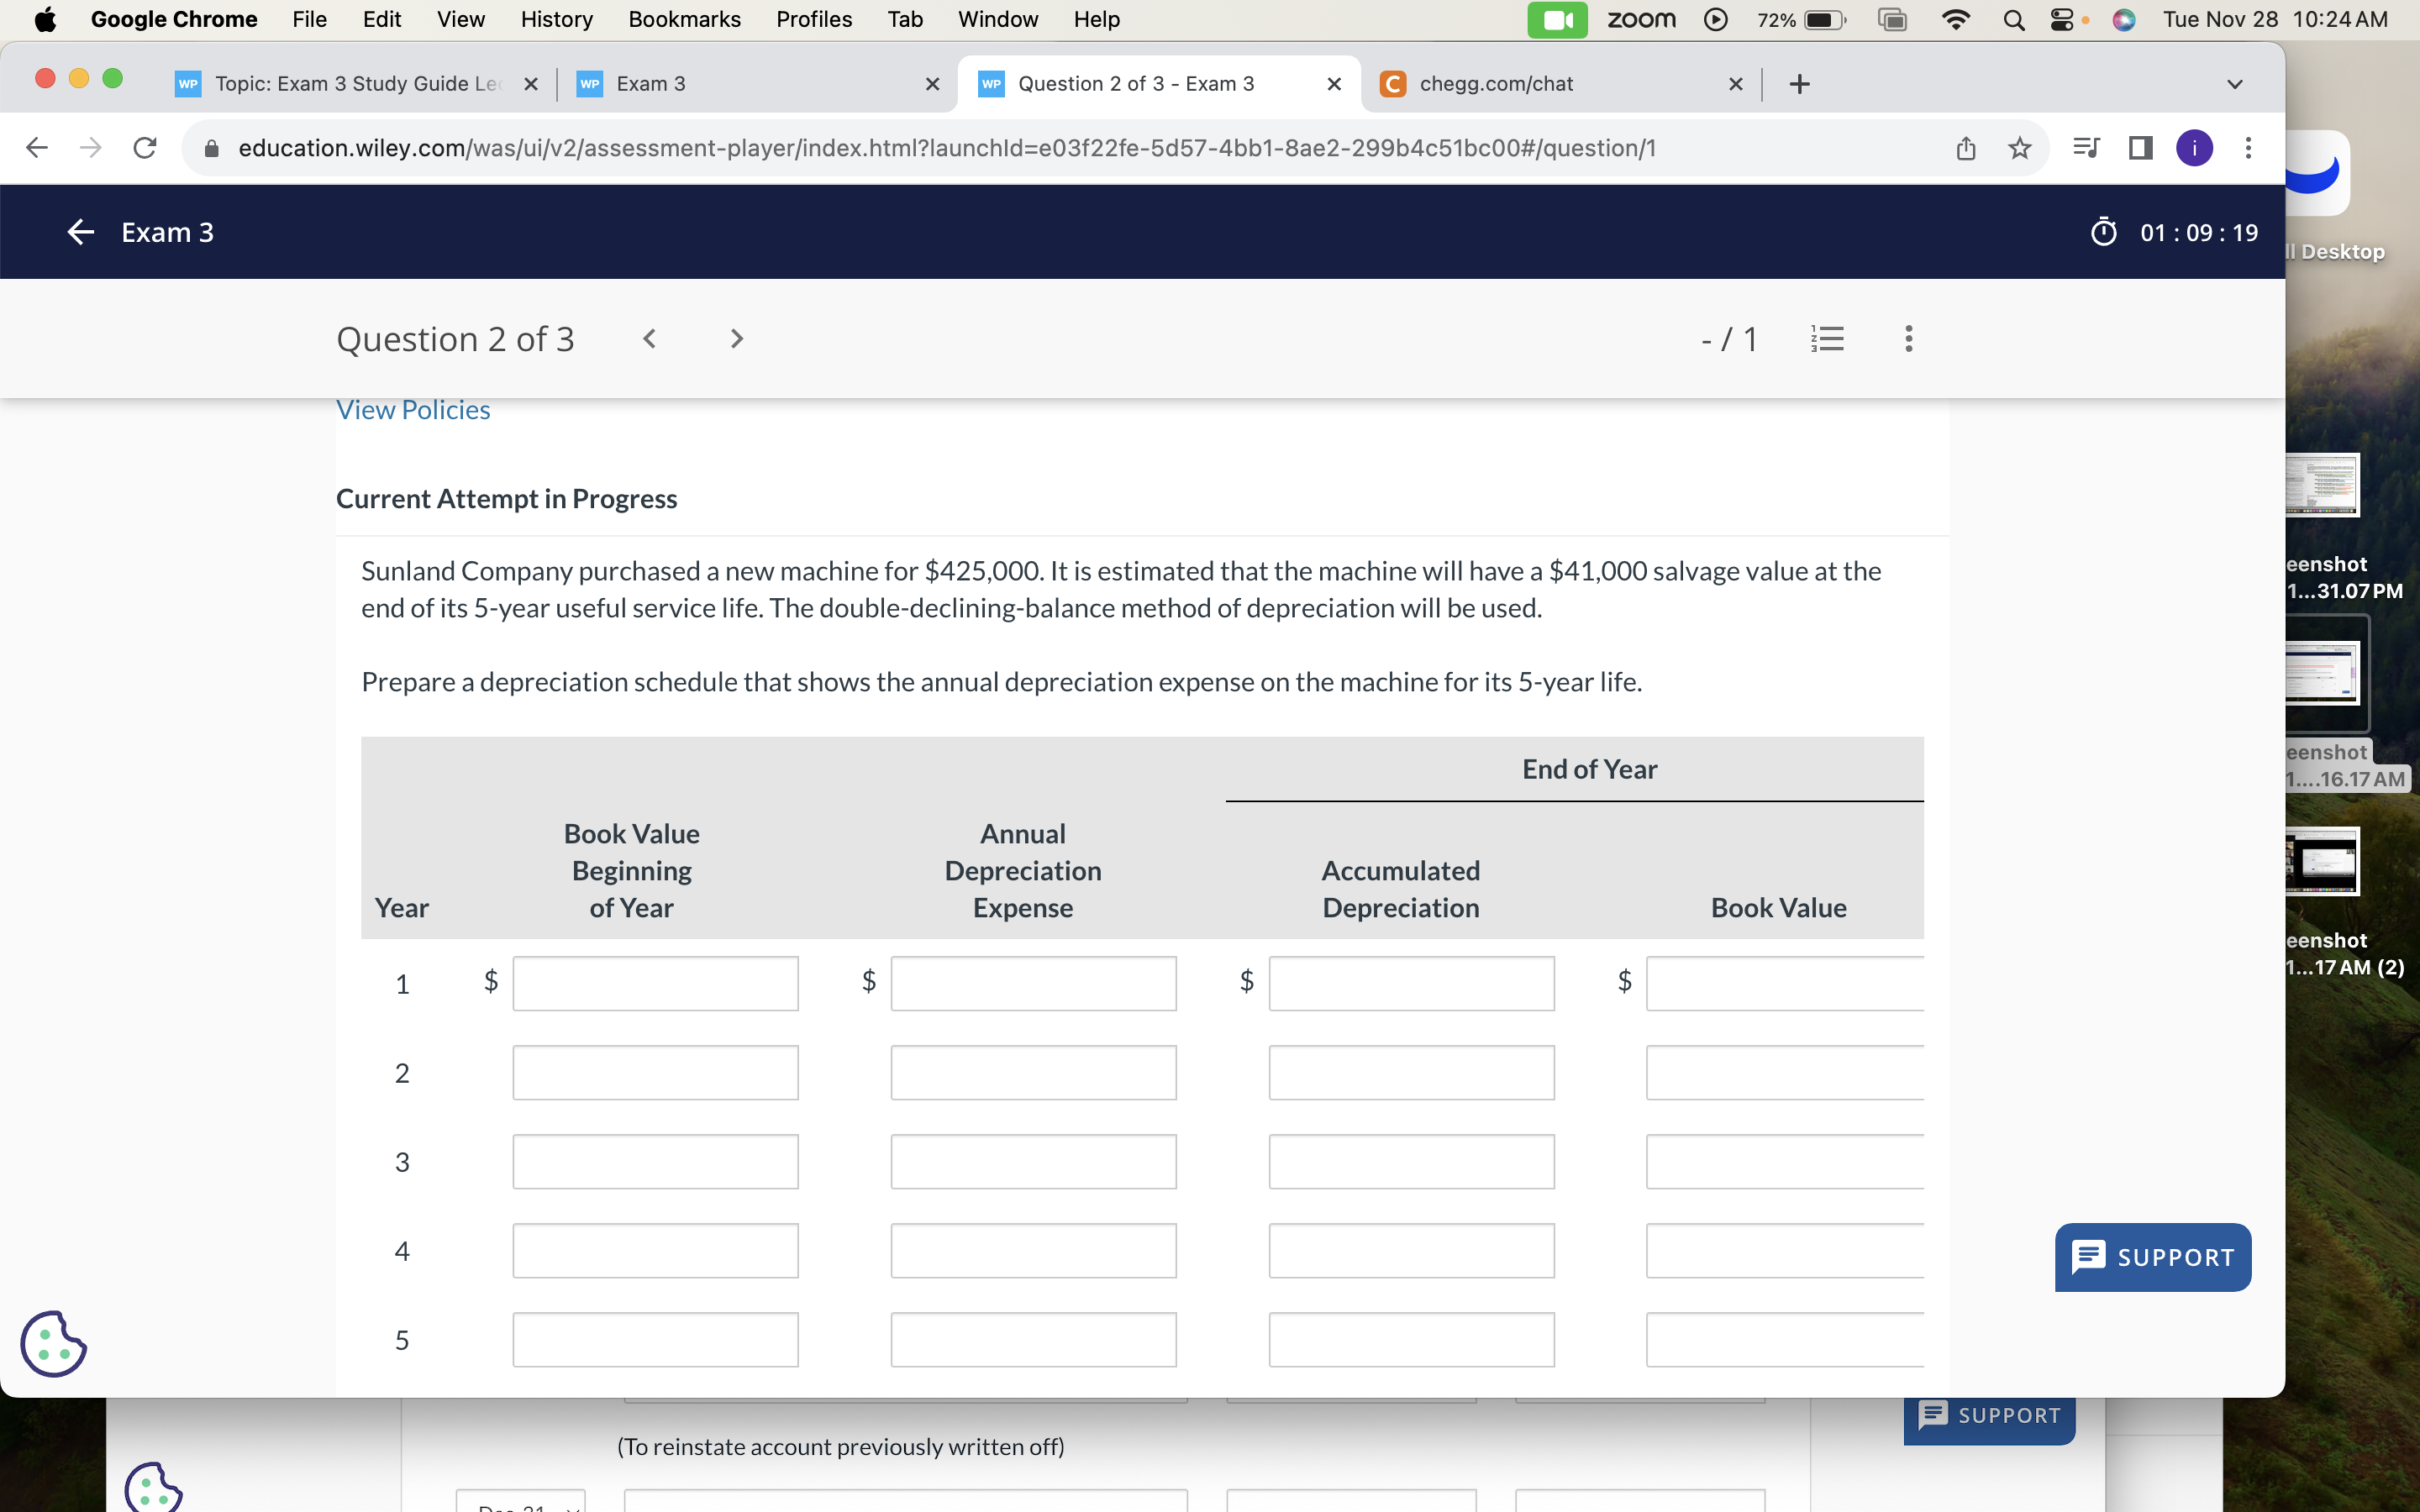Click the Wi-Fi icon in the menu bar
2420x1512 pixels.
tap(1956, 19)
